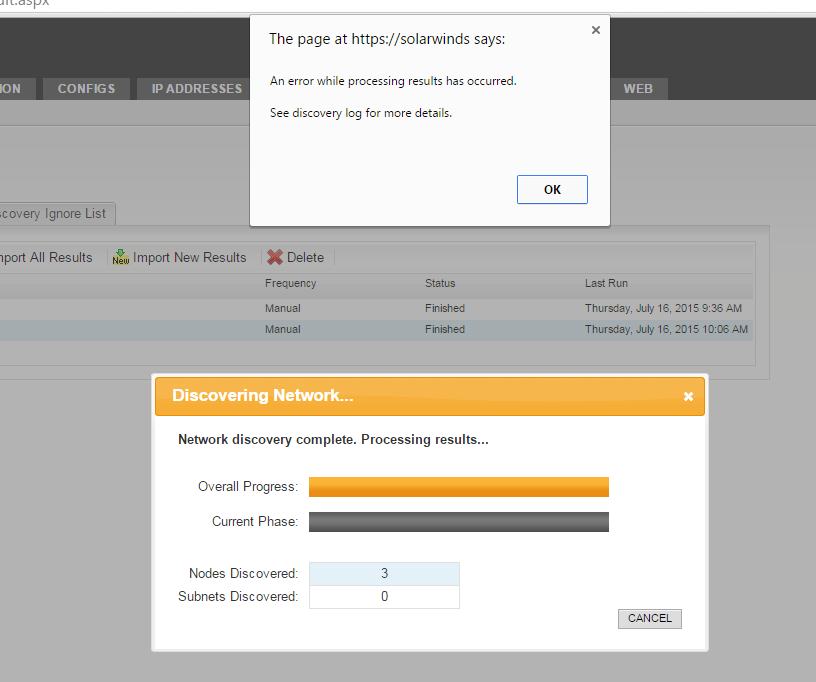816x682 pixels.
Task: Click the Delete toolbar label
Action: (x=305, y=258)
